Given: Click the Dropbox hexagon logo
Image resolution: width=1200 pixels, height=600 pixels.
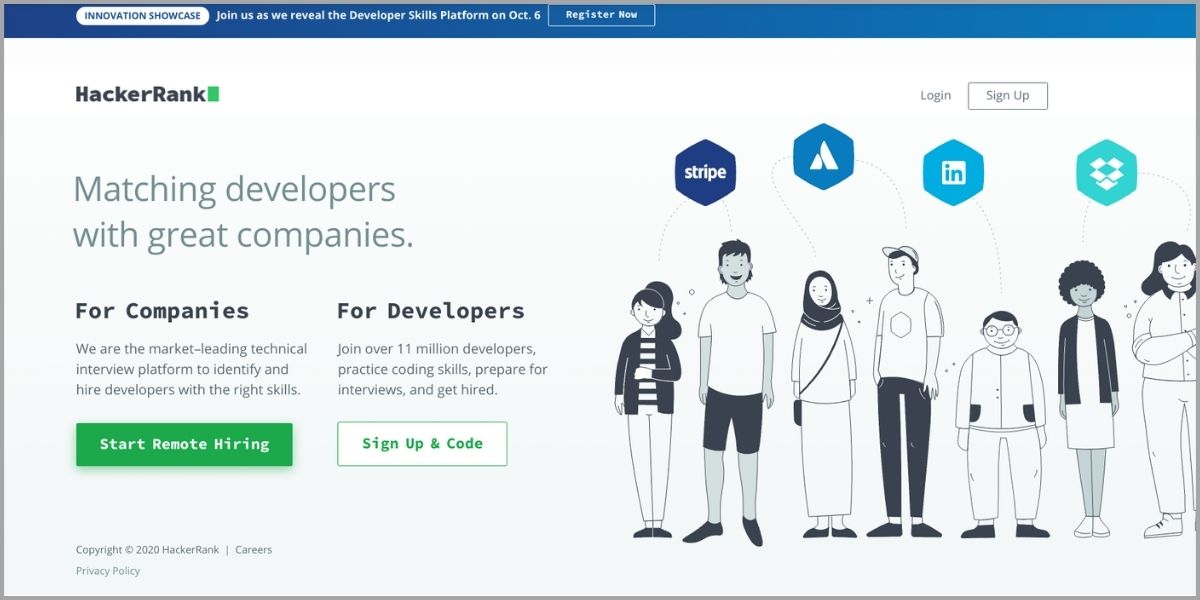Looking at the screenshot, I should pos(1106,173).
